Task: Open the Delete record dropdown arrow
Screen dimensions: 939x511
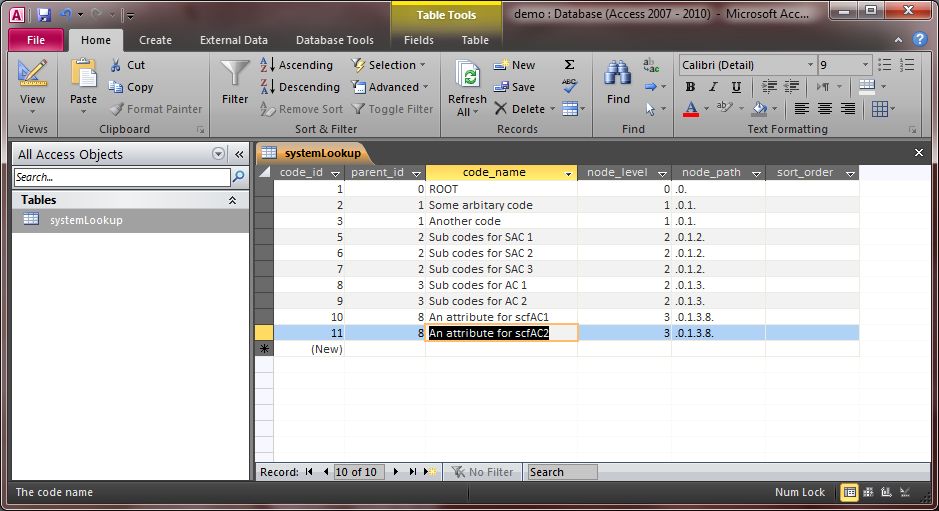Action: (552, 109)
